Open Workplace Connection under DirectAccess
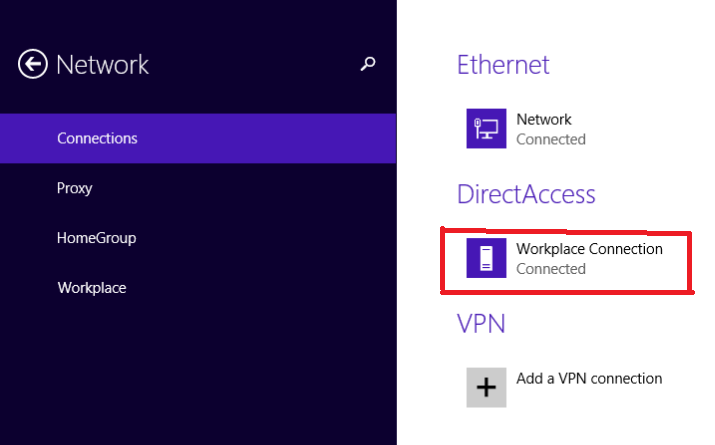Screen dimensions: 715x445 pos(565,258)
